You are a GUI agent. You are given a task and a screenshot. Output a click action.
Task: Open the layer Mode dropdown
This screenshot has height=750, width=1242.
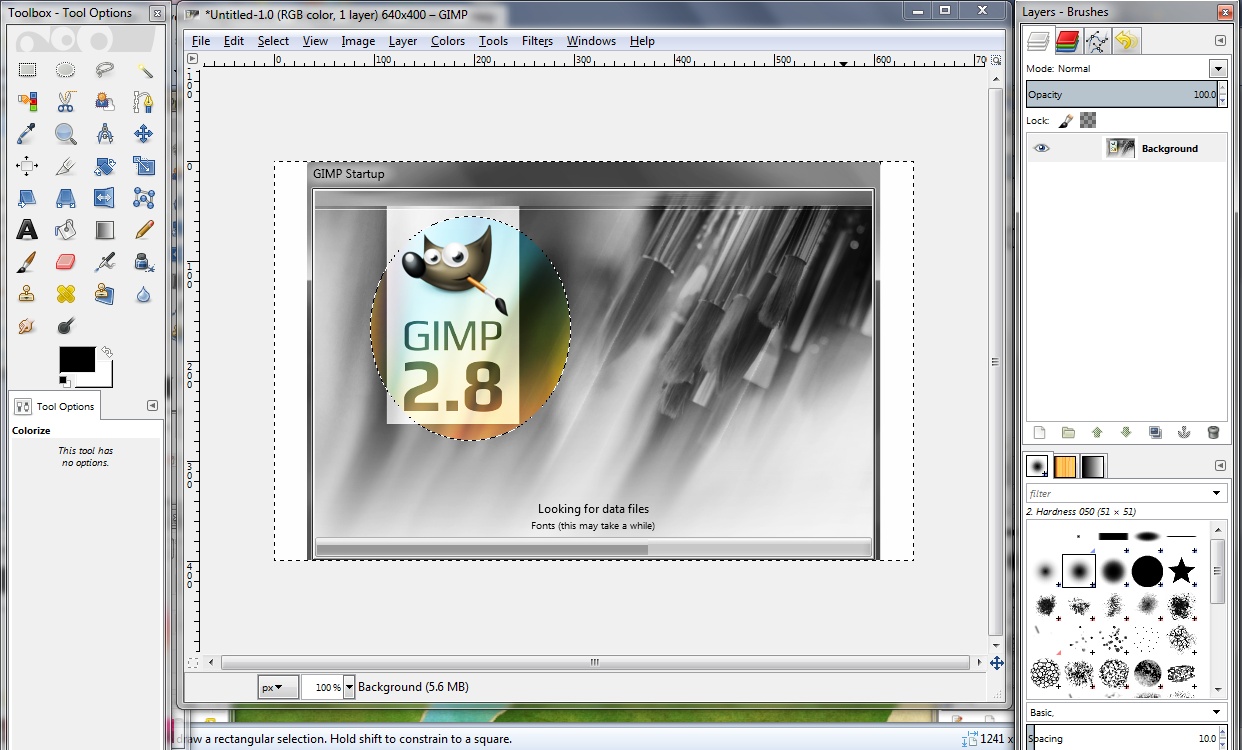pyautogui.click(x=1218, y=69)
